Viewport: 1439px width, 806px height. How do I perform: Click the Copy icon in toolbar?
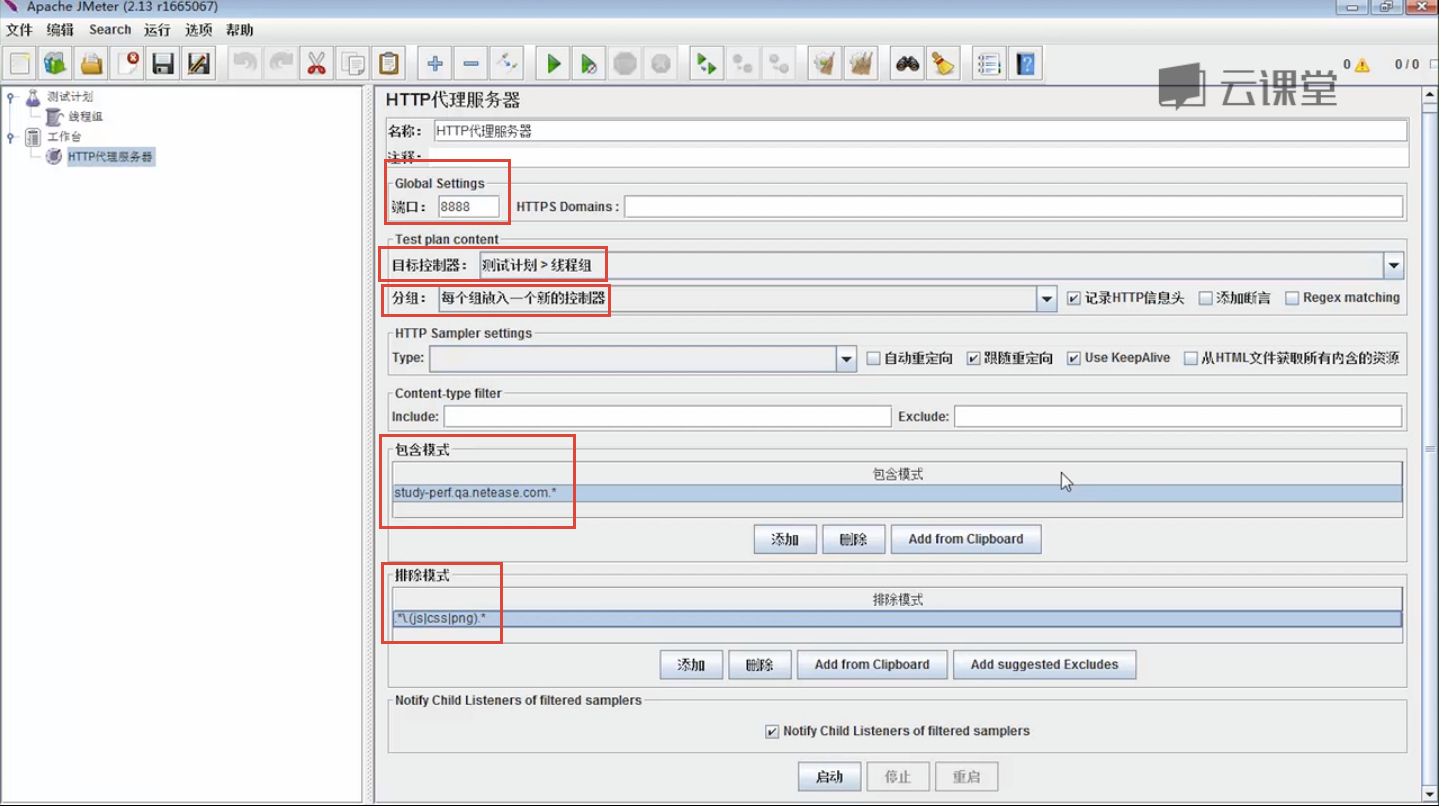[x=353, y=64]
